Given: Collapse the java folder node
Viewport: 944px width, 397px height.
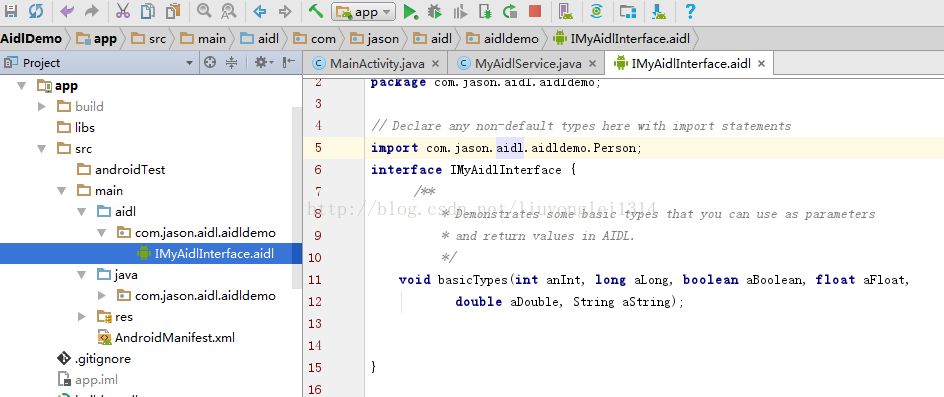Looking at the screenshot, I should pos(81,275).
